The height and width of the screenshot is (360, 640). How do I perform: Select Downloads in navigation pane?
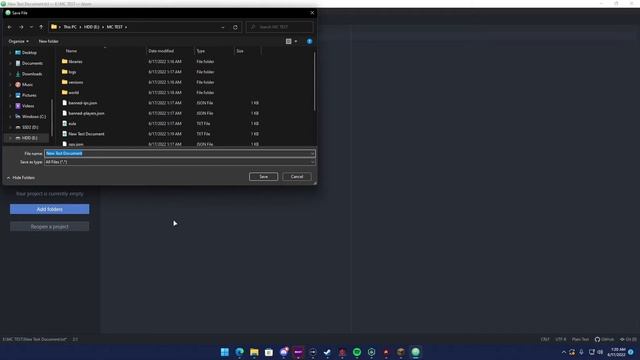tap(32, 74)
